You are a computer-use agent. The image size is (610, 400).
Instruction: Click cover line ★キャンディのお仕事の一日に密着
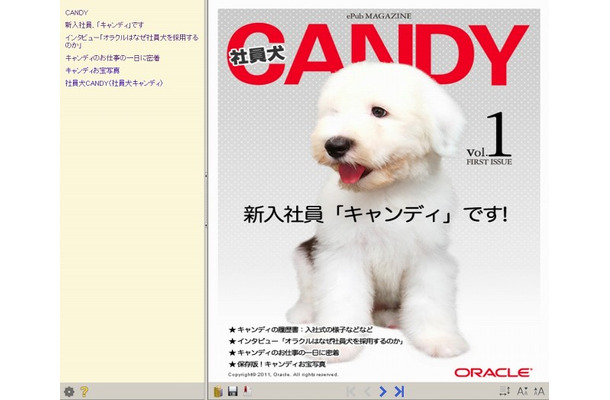pos(284,353)
